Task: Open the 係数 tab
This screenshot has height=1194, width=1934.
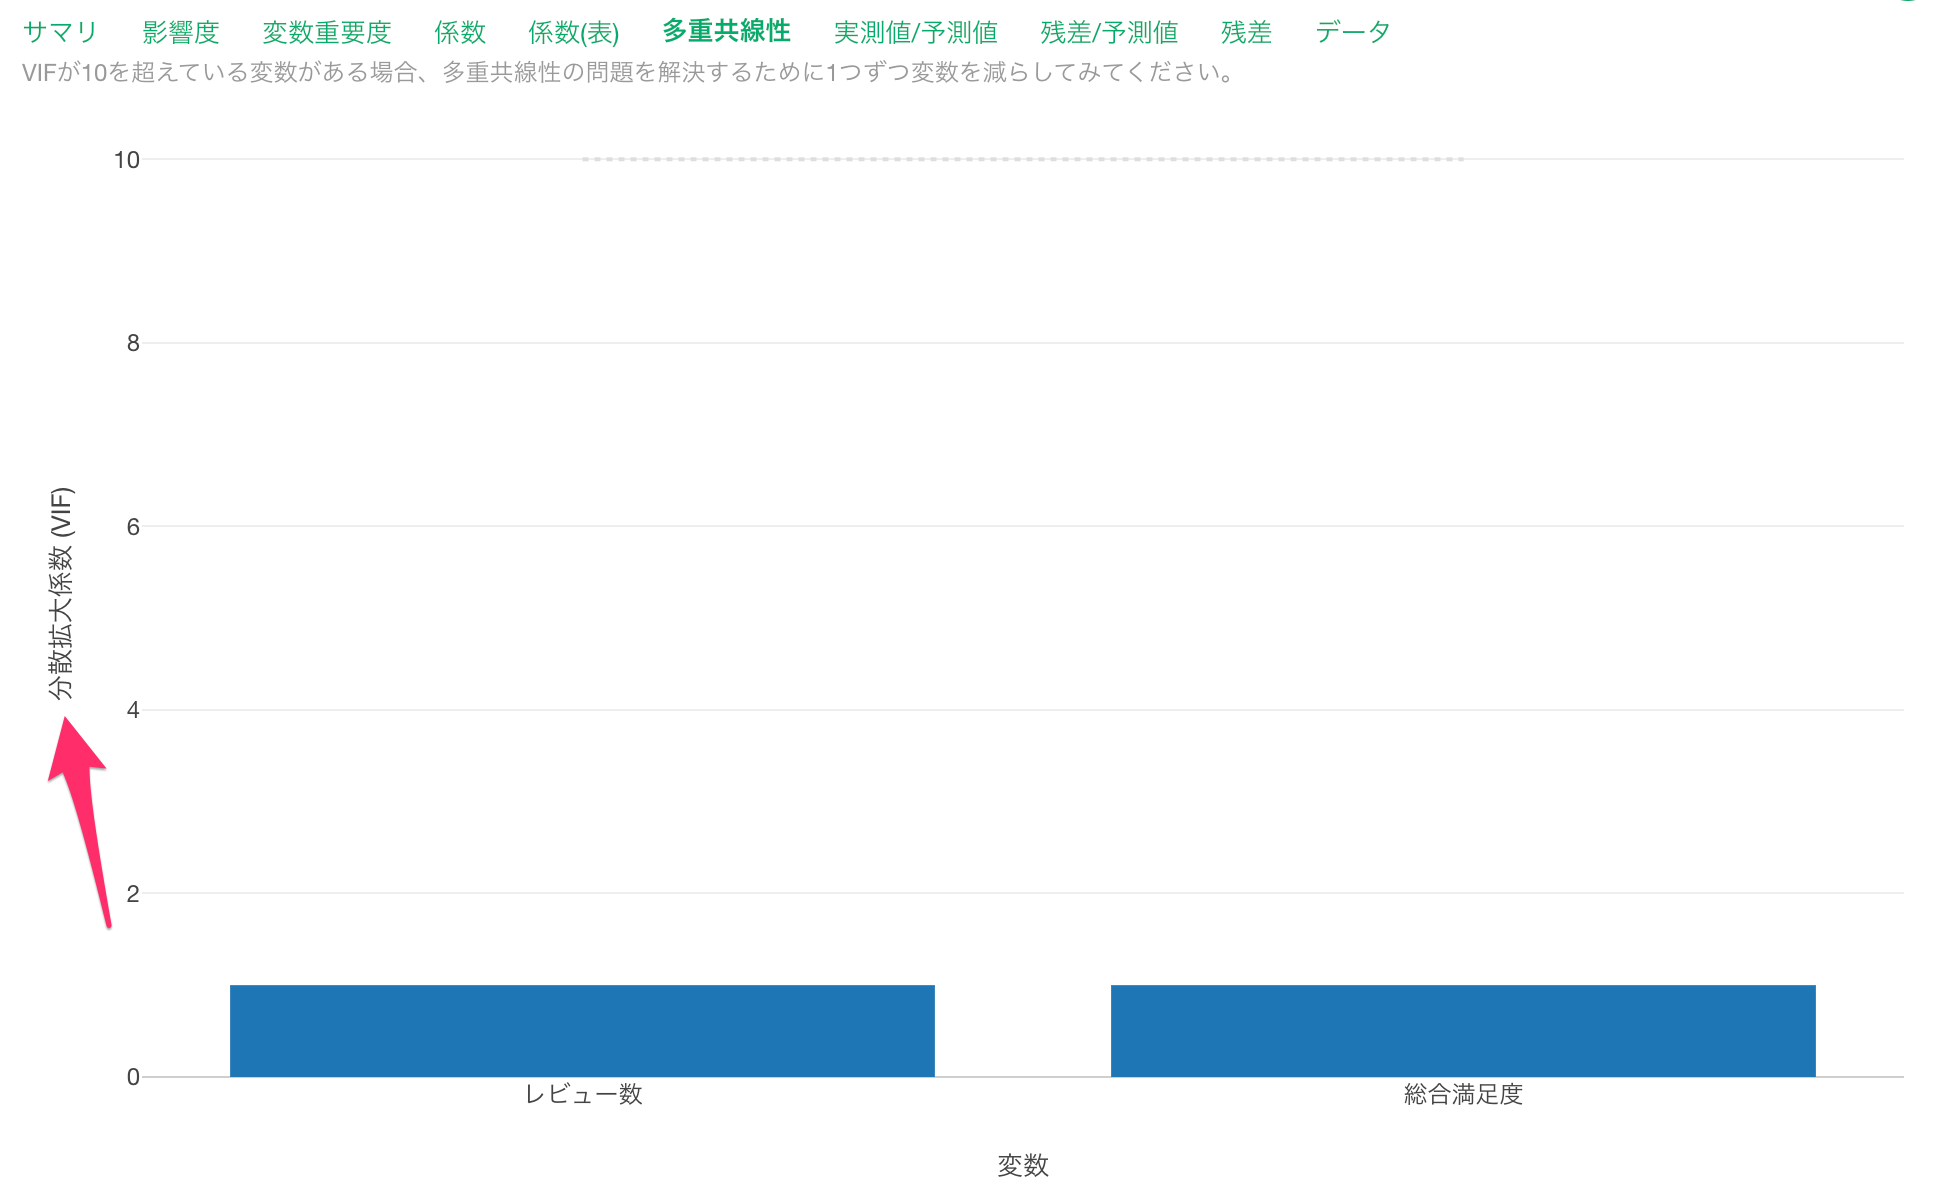Action: [x=460, y=33]
